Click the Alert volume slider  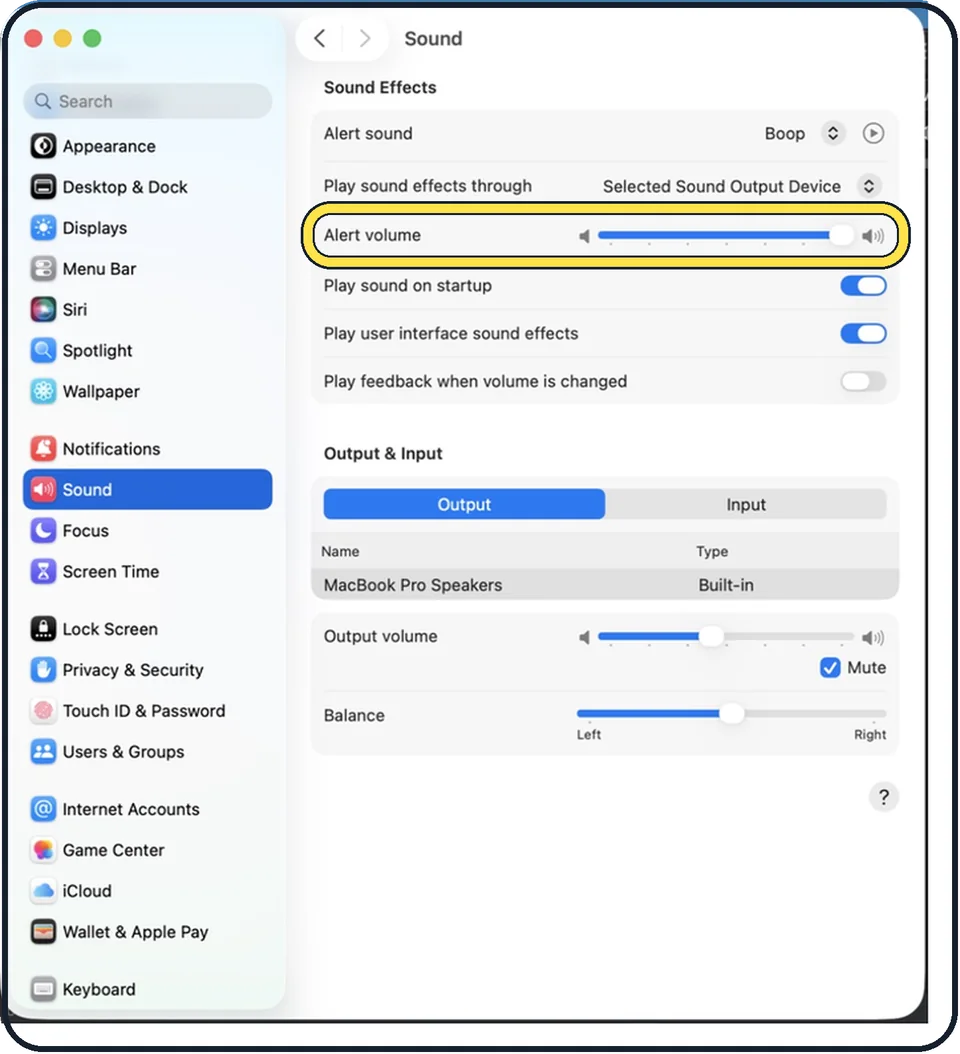pos(725,235)
